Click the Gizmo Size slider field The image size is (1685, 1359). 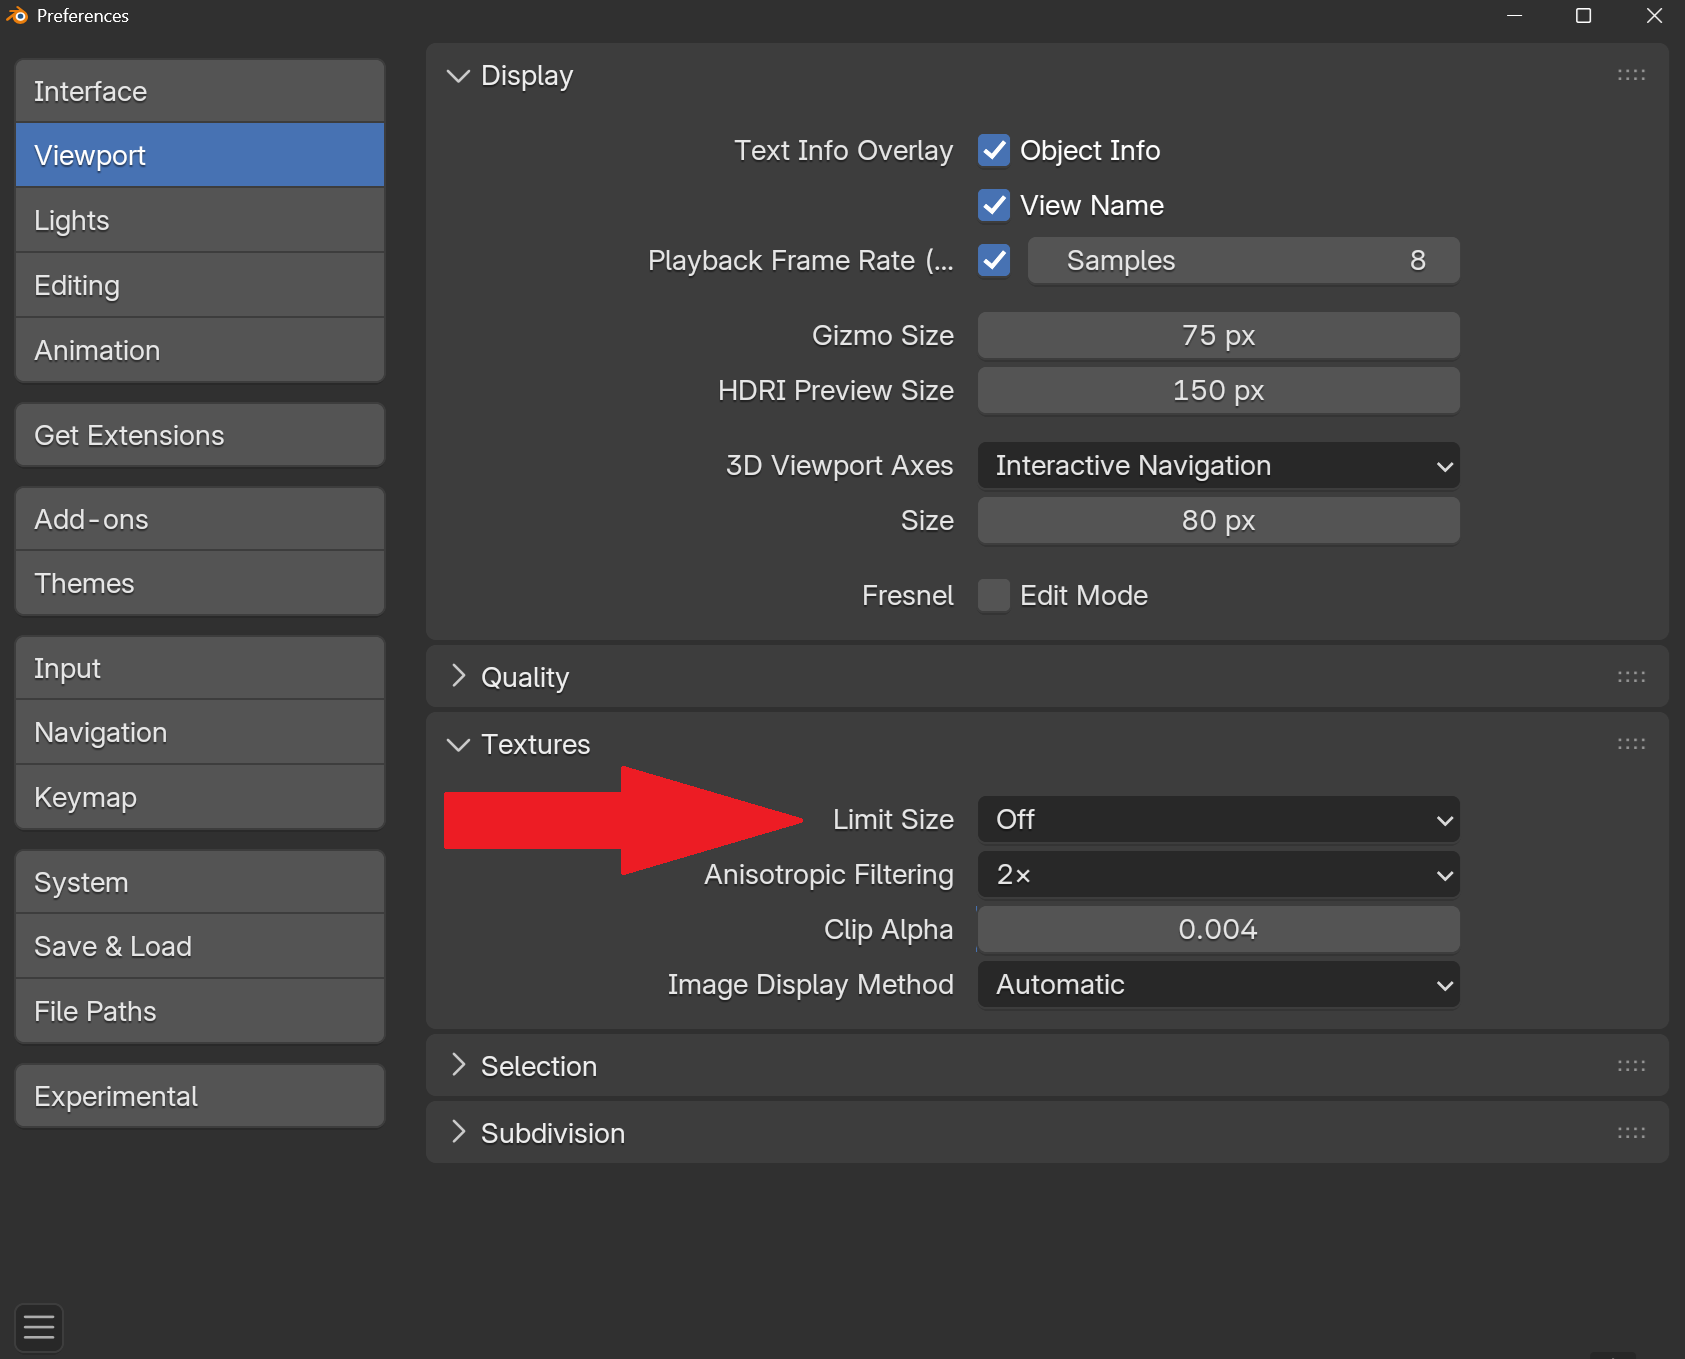click(1218, 335)
